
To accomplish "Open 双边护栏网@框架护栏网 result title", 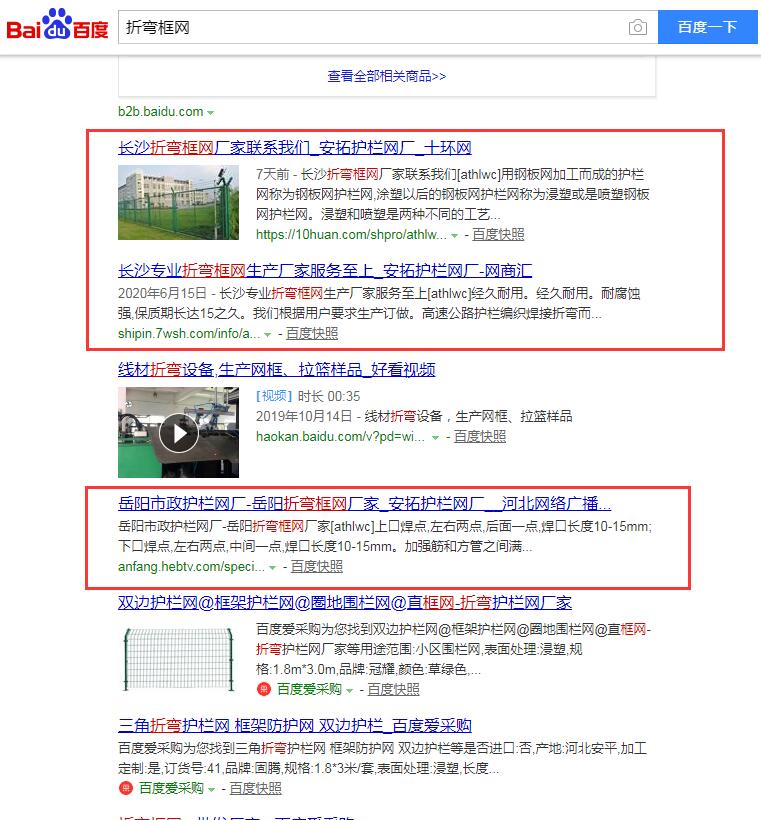I will coord(345,603).
